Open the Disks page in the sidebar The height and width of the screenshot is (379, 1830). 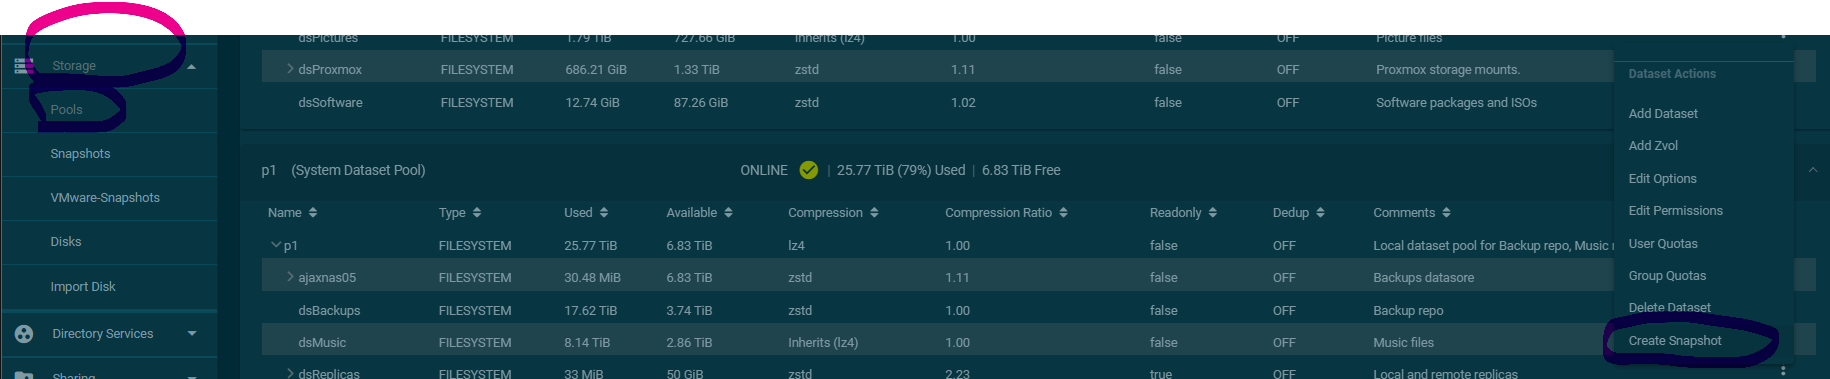tap(66, 242)
